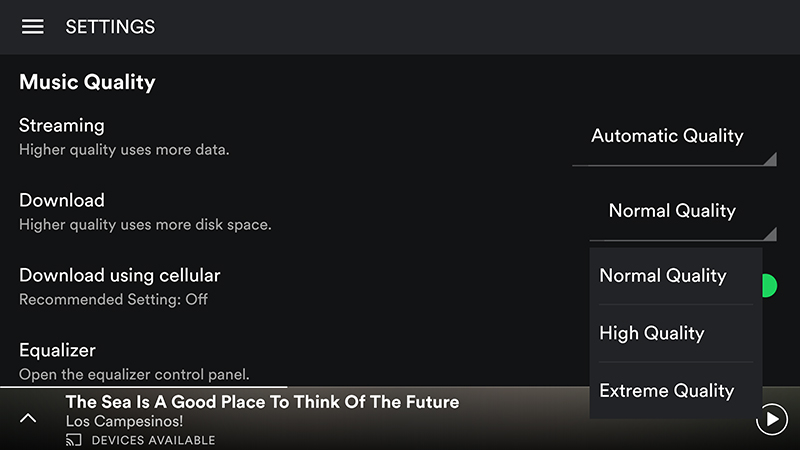Open the devices available cast icon
Image resolution: width=800 pixels, height=450 pixels.
point(73,440)
